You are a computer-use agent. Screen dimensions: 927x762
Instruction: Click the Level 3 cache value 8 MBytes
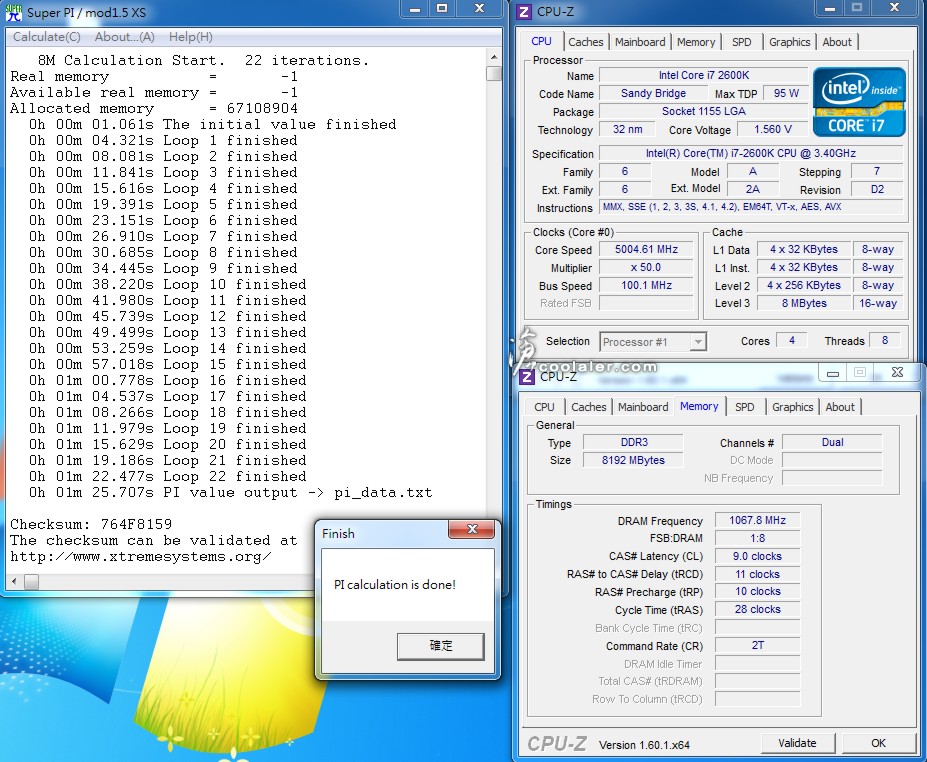[x=804, y=303]
